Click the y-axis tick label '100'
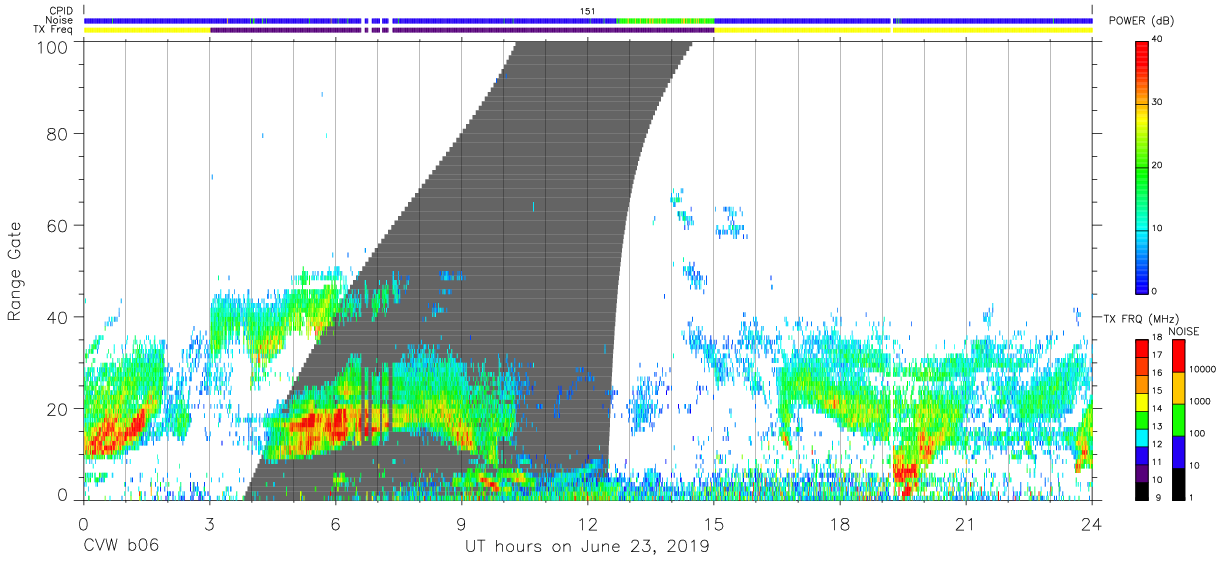 tap(52, 47)
